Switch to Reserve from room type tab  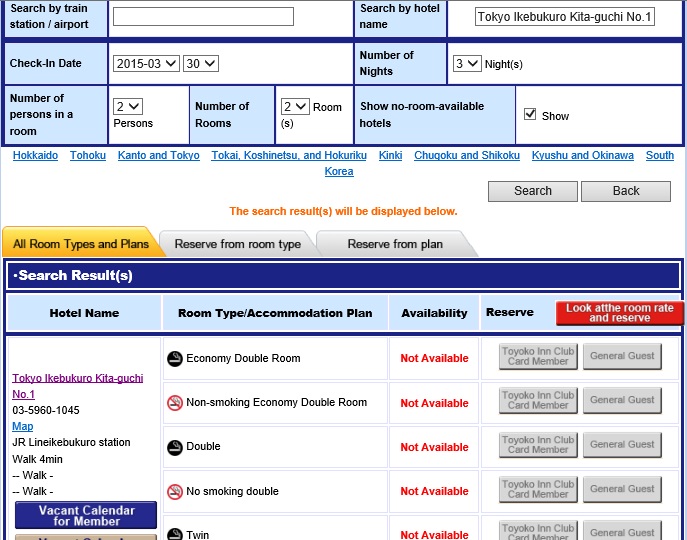tap(237, 244)
